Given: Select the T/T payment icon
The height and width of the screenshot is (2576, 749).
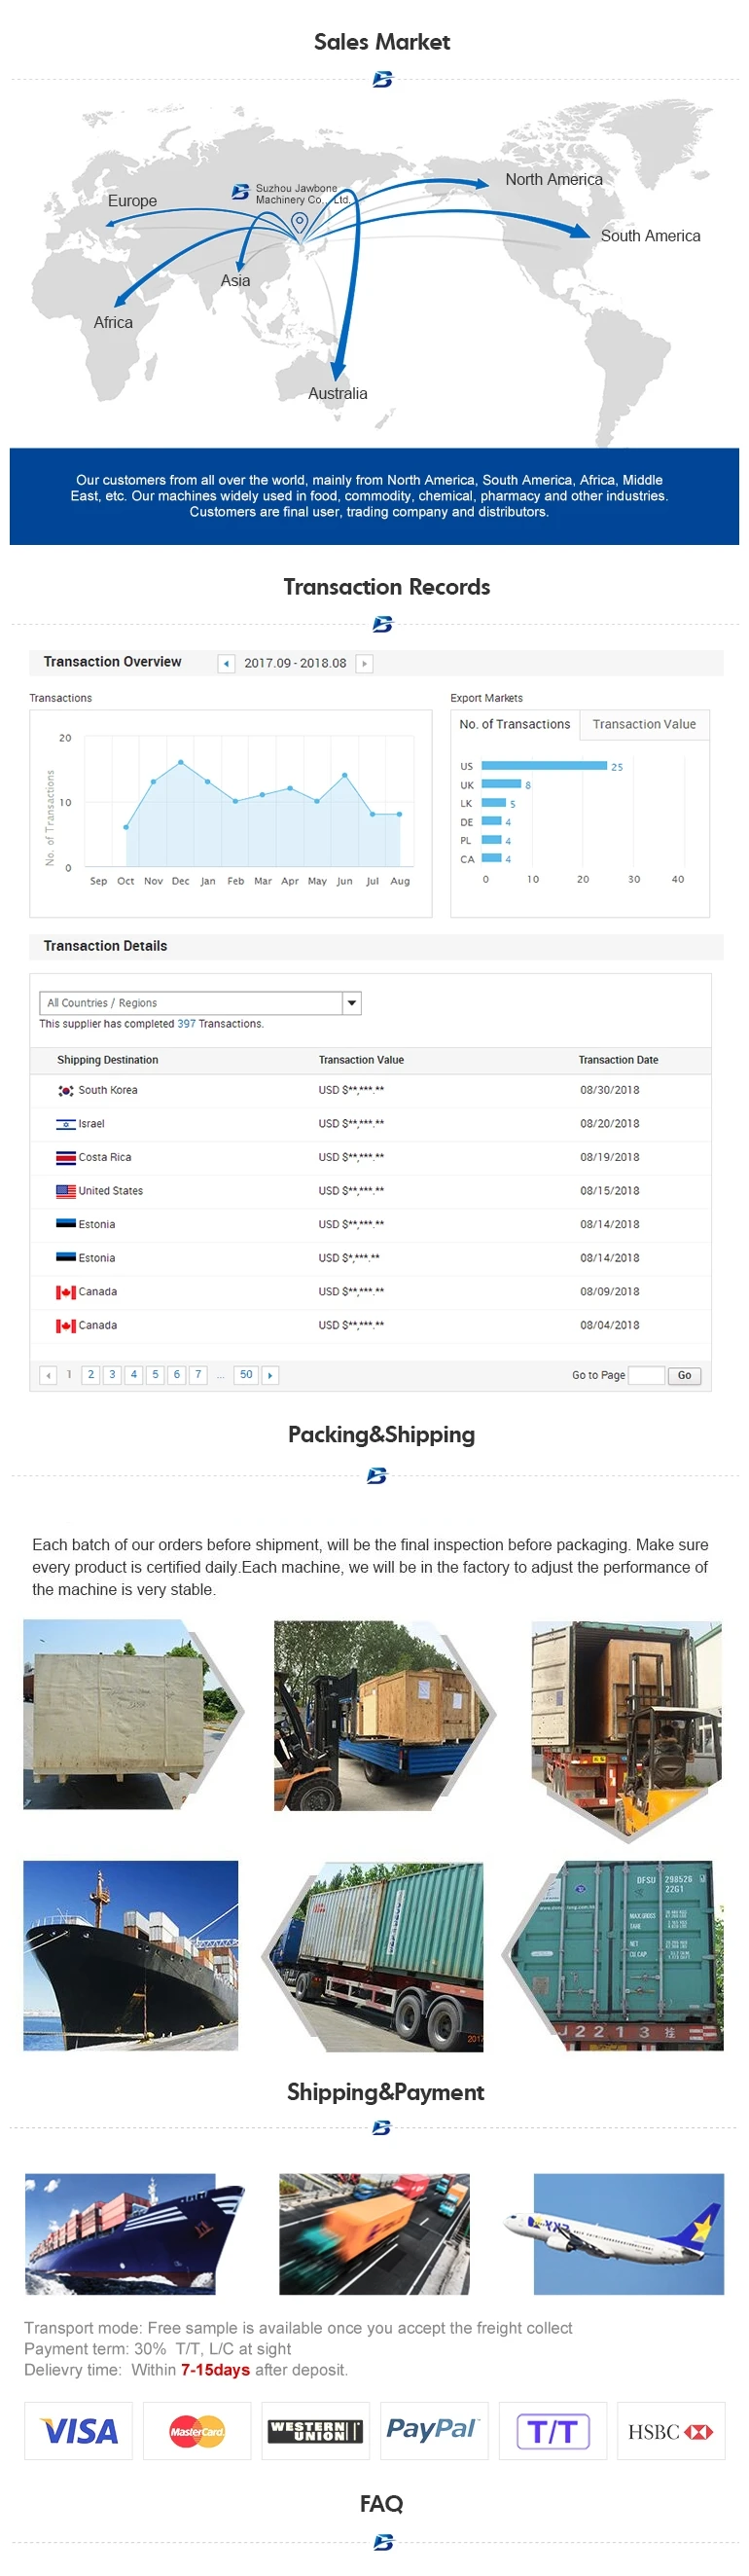Looking at the screenshot, I should pos(552,2430).
